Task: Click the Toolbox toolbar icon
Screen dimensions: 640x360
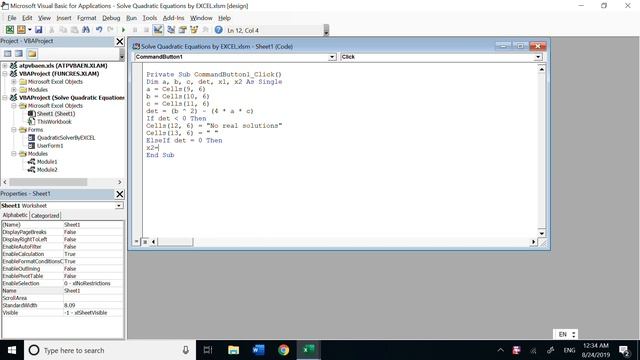Action: [205, 30]
